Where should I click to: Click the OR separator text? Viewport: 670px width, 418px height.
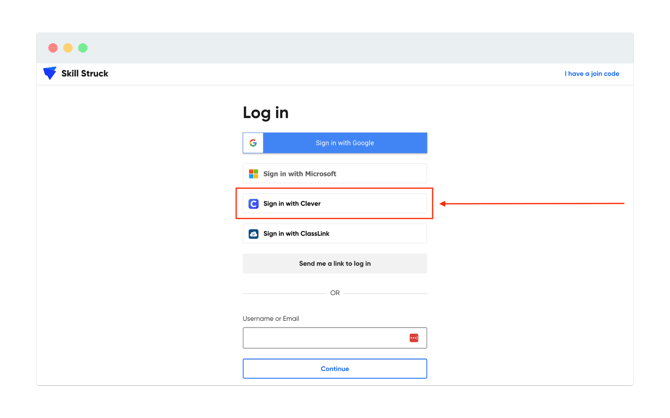coord(335,293)
